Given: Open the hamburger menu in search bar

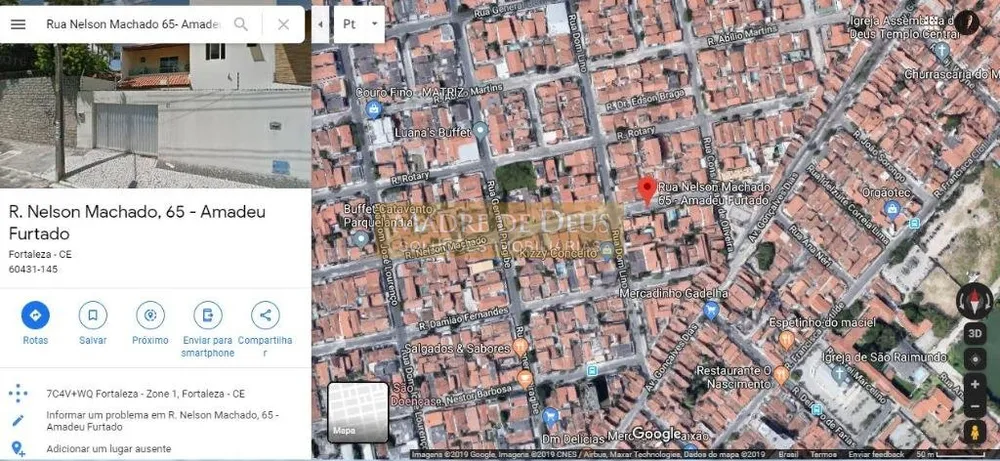Looking at the screenshot, I should coord(18,24).
